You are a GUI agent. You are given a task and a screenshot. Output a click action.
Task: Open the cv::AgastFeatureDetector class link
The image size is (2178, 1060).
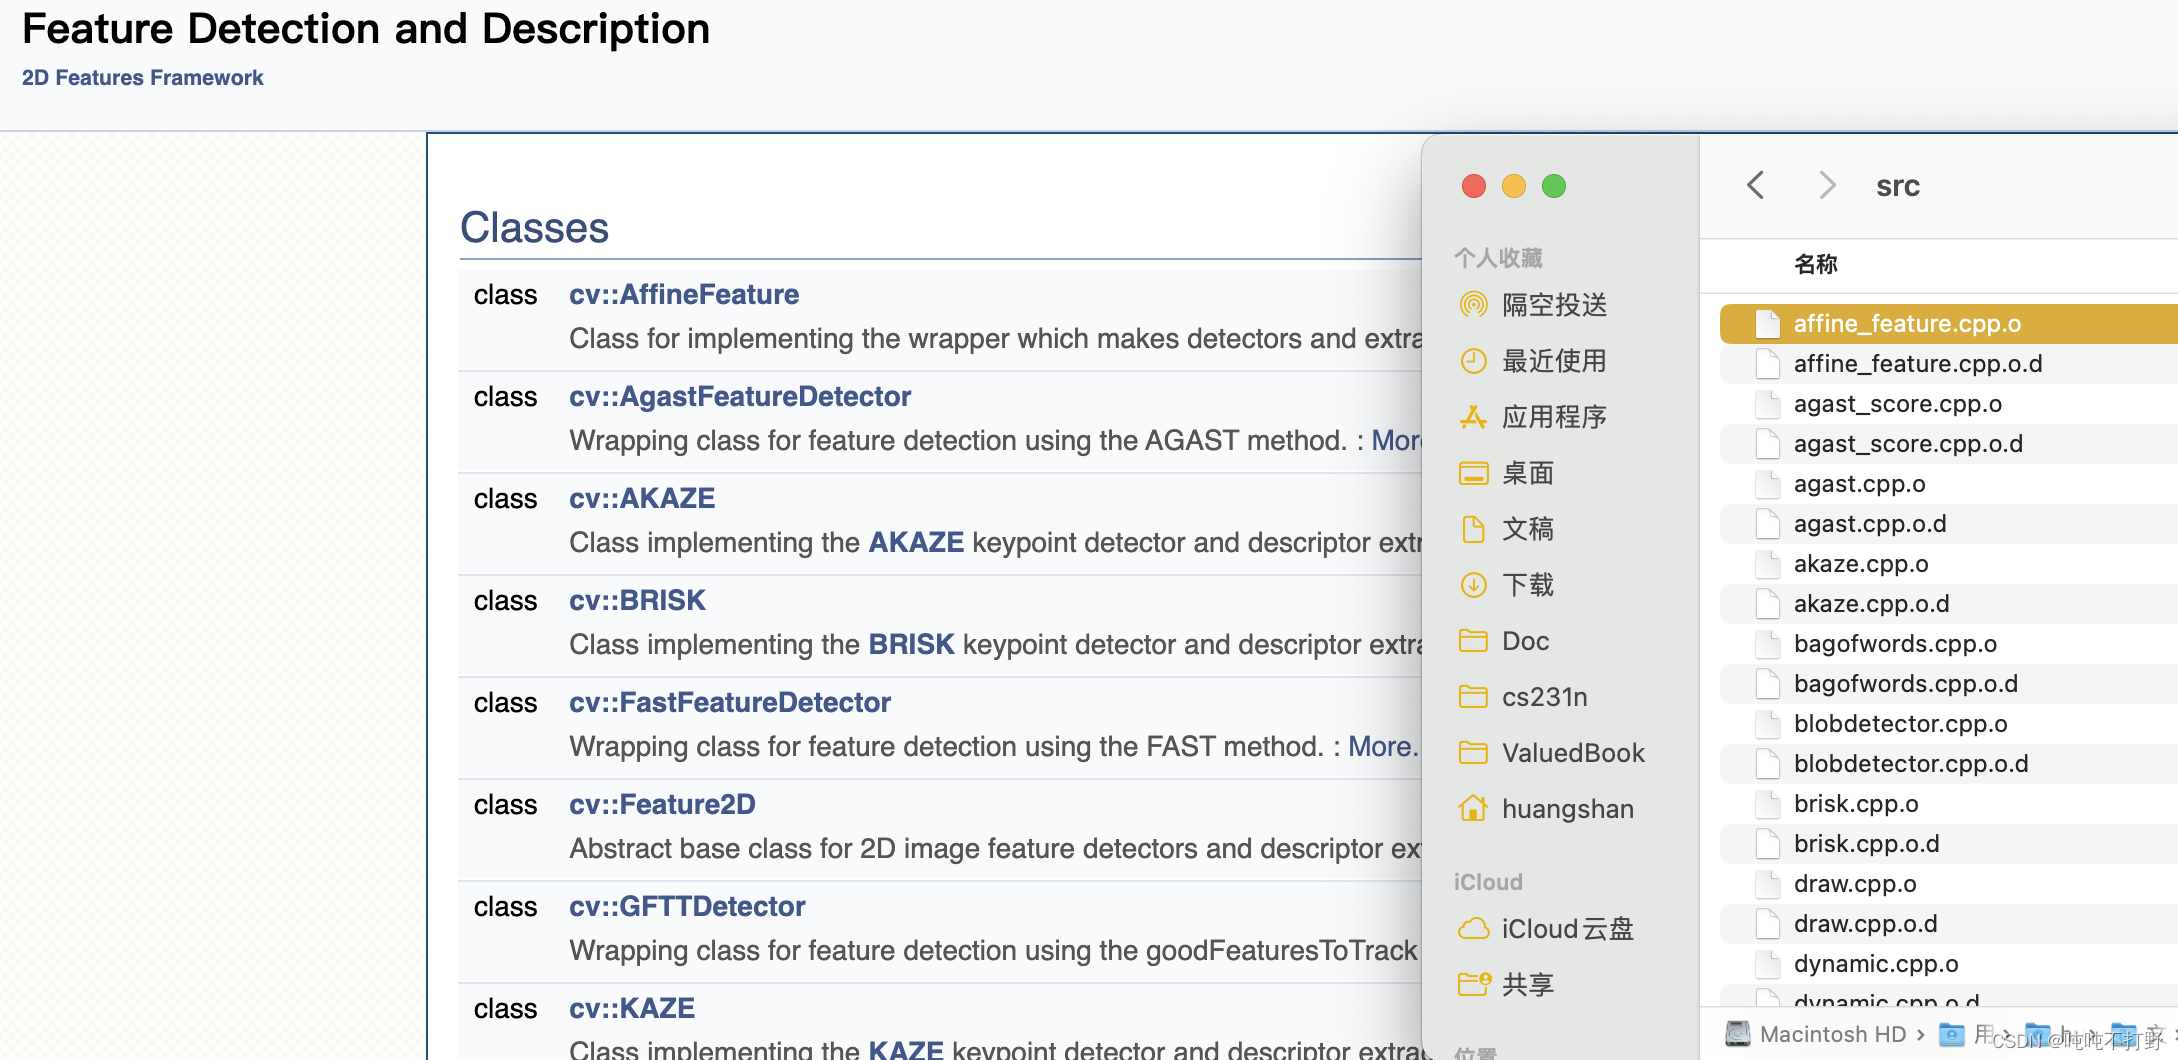coord(740,397)
